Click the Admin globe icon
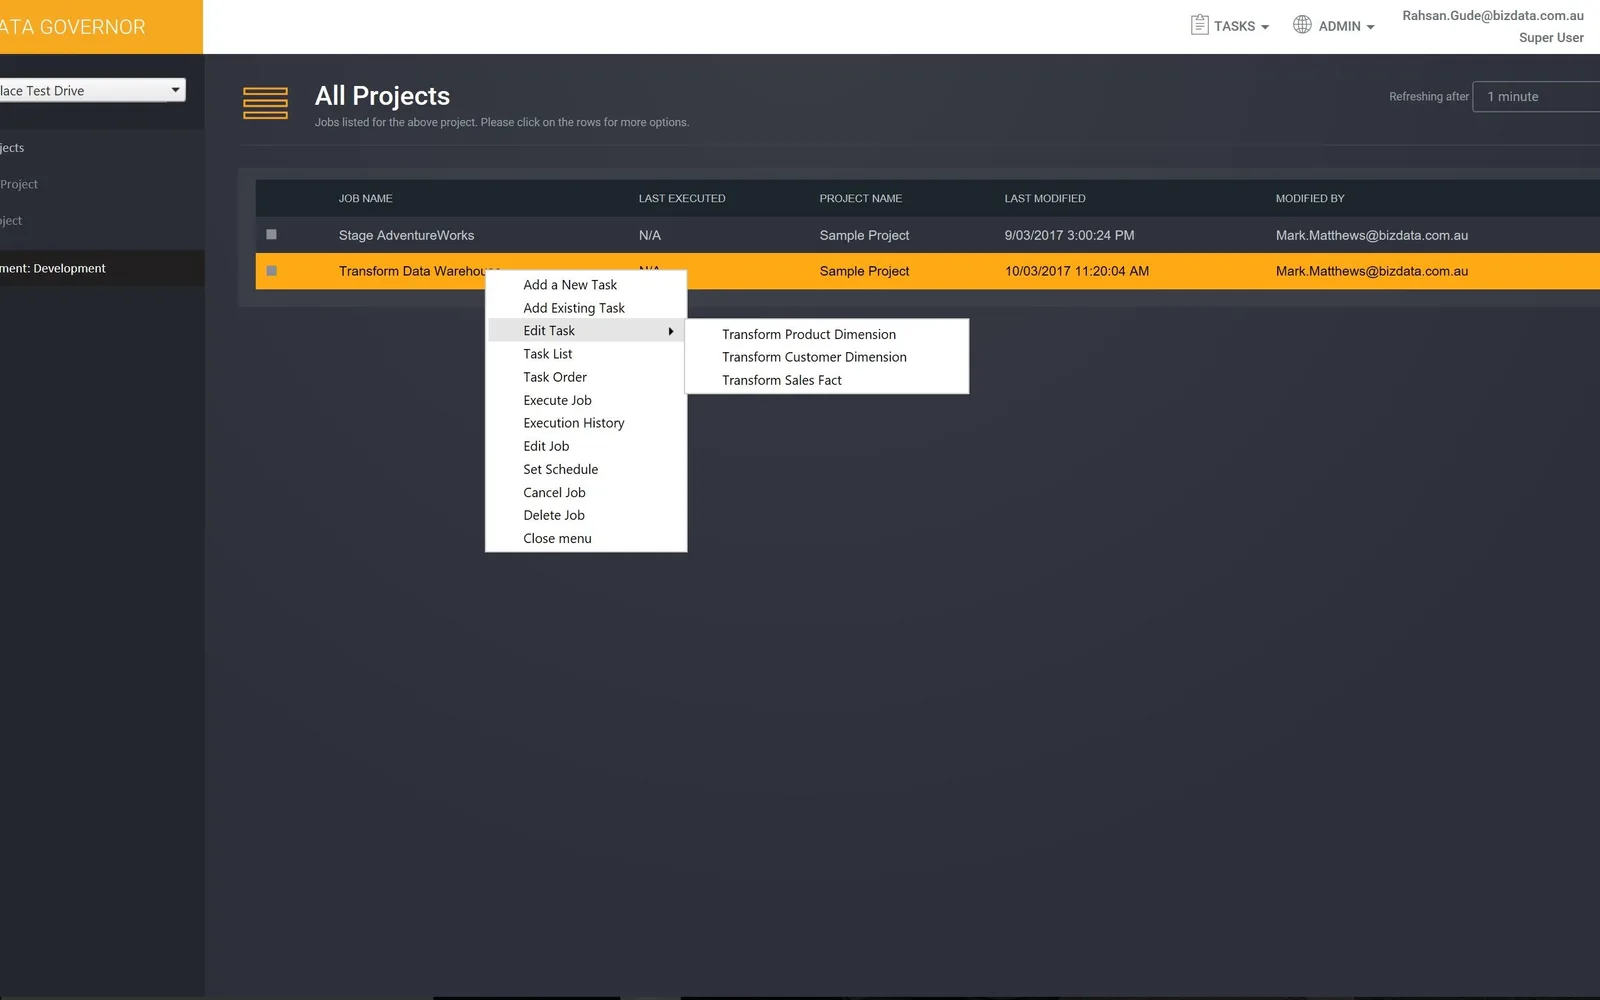Screen dimensions: 1600x1000 (1302, 25)
